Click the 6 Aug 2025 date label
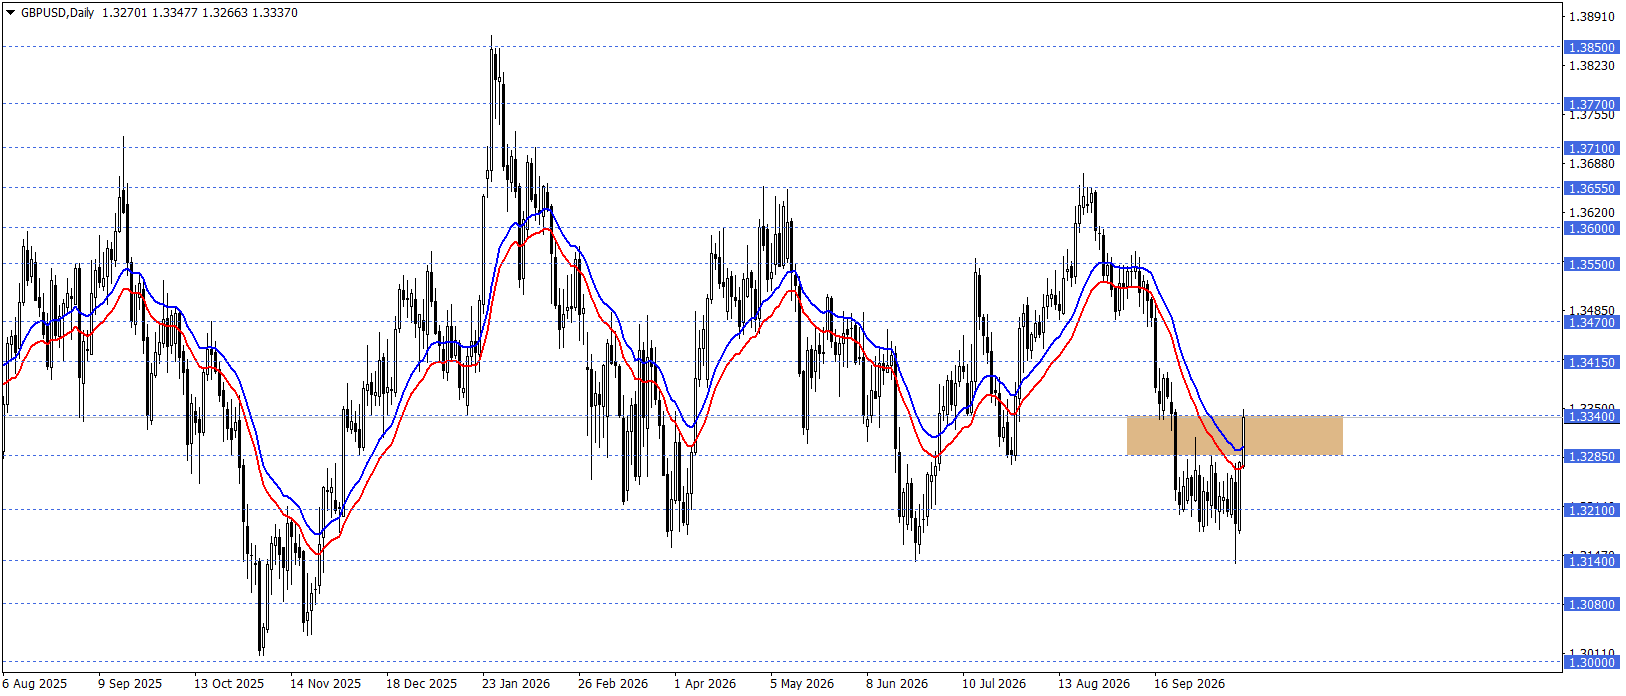This screenshot has height=696, width=1626. [35, 684]
